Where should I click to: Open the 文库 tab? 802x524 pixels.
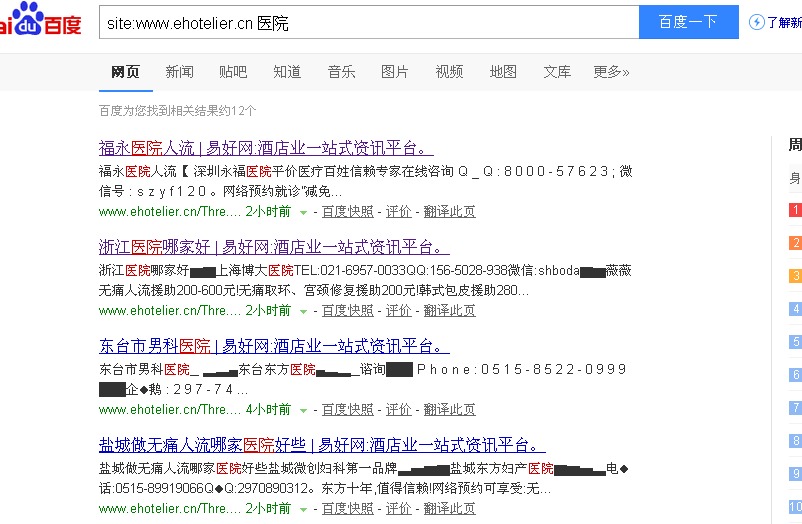(557, 72)
